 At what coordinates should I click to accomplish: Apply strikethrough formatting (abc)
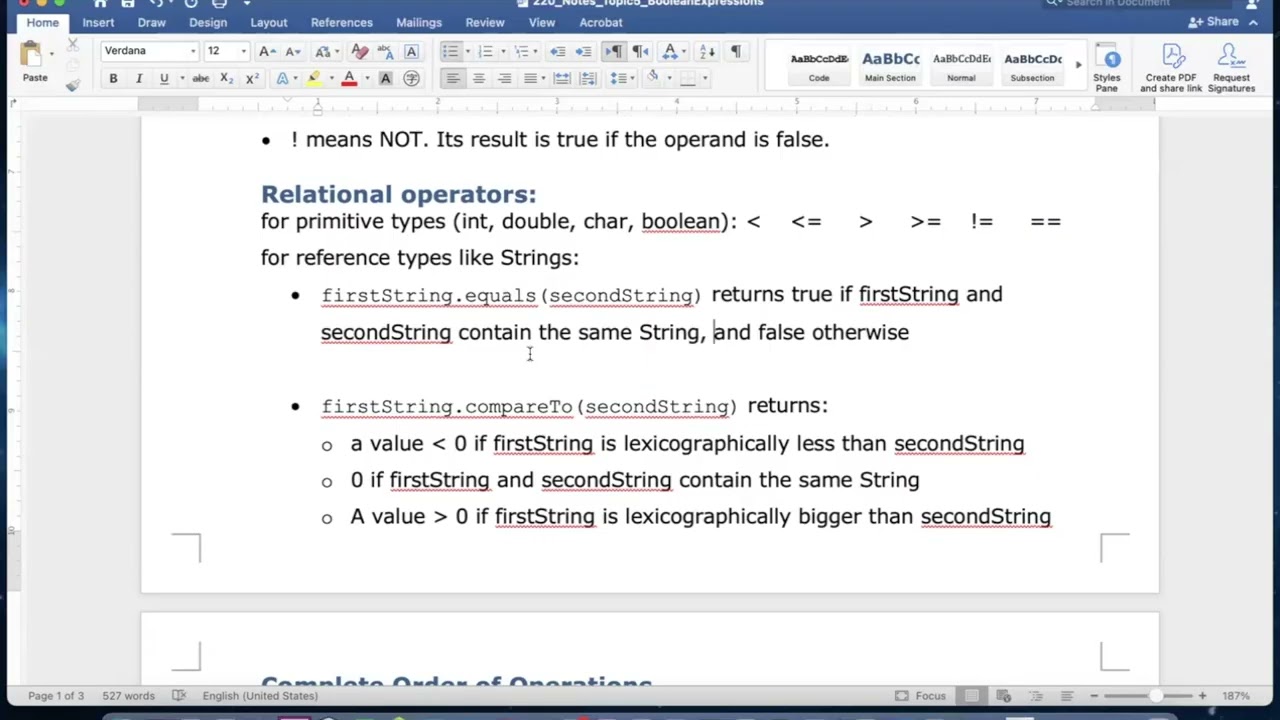200,78
